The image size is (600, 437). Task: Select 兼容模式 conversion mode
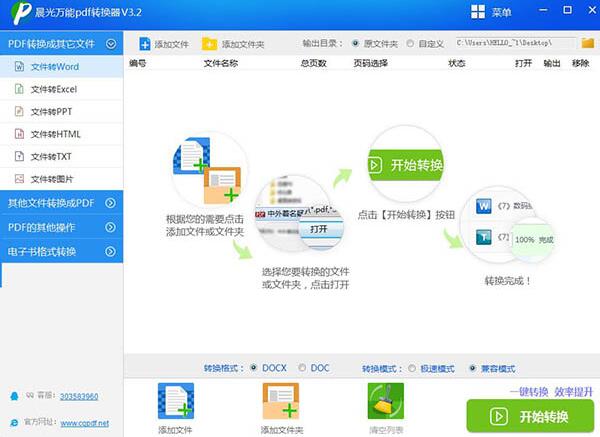click(x=473, y=368)
